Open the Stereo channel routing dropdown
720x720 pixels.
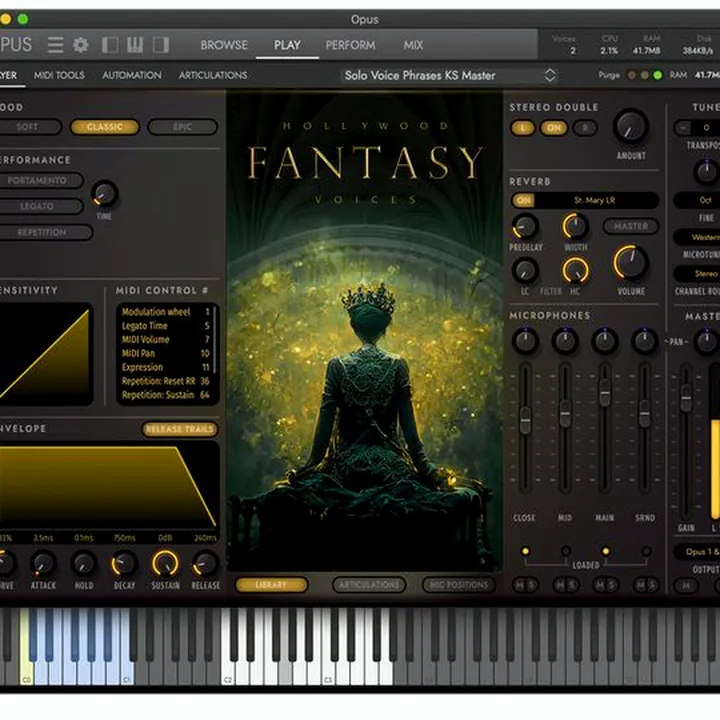click(697, 274)
